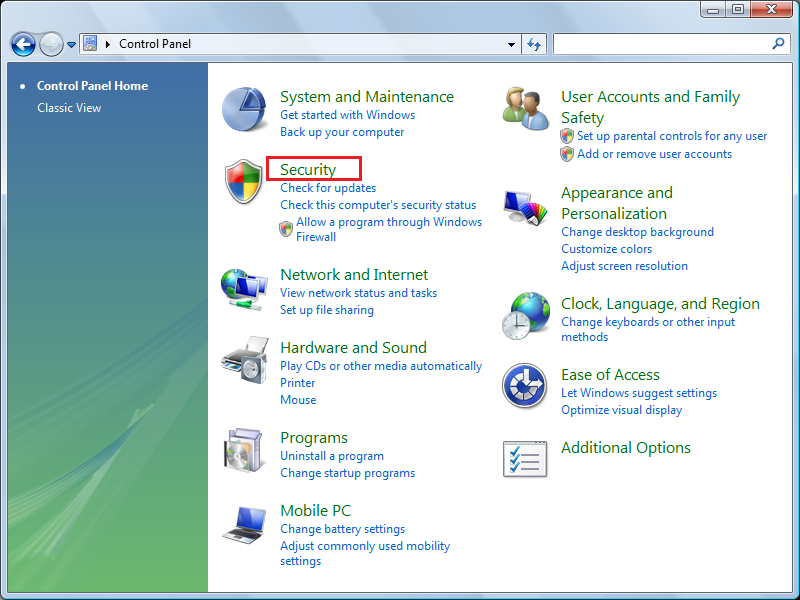Maximize the Control Panel window

click(738, 9)
